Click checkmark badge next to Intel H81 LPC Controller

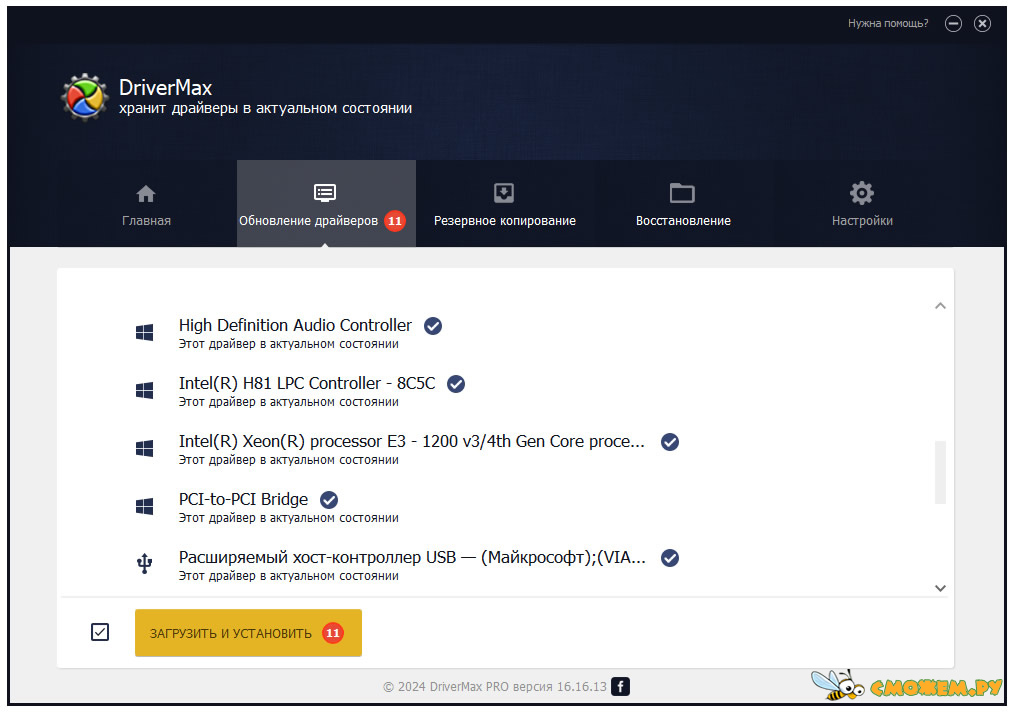click(456, 384)
